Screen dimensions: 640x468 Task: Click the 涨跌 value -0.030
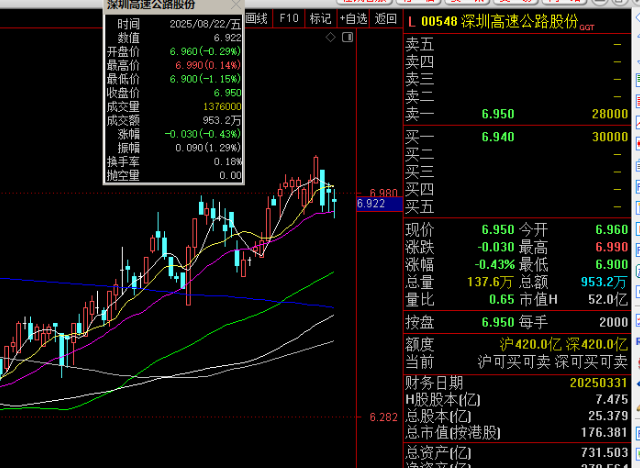(496, 247)
